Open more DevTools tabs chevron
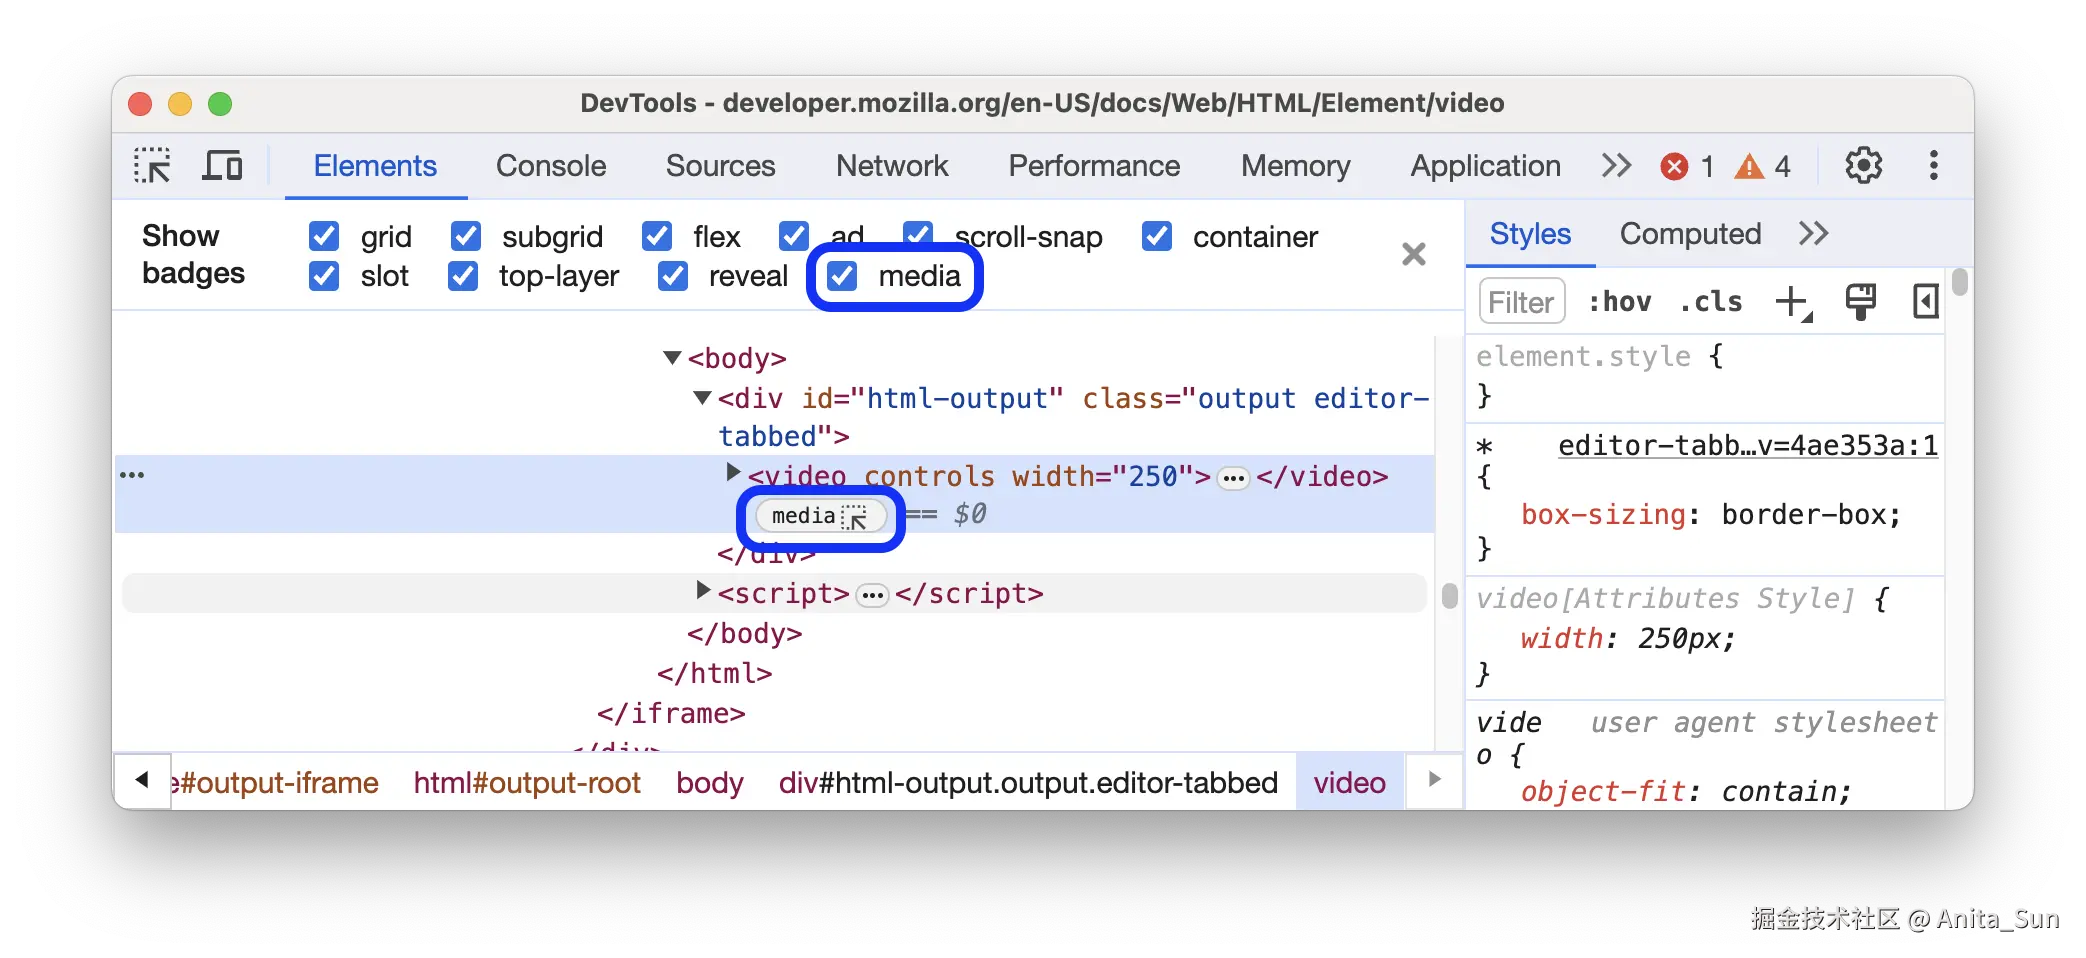This screenshot has width=2086, height=958. [1616, 166]
